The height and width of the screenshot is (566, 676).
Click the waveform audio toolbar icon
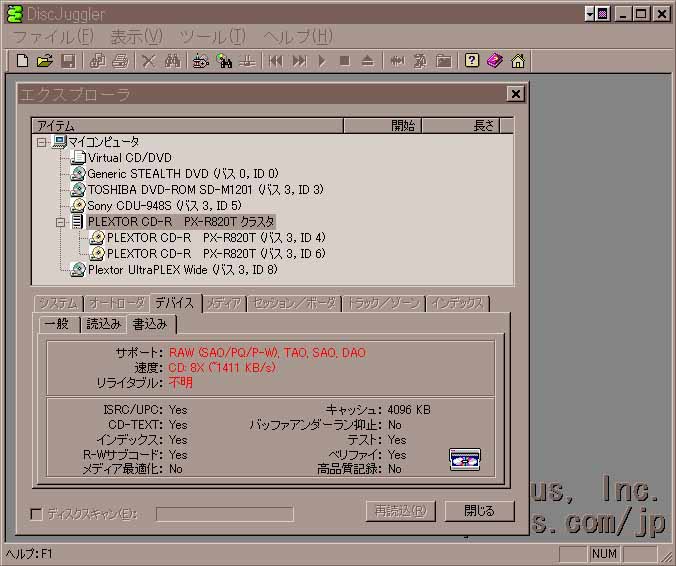[397, 61]
